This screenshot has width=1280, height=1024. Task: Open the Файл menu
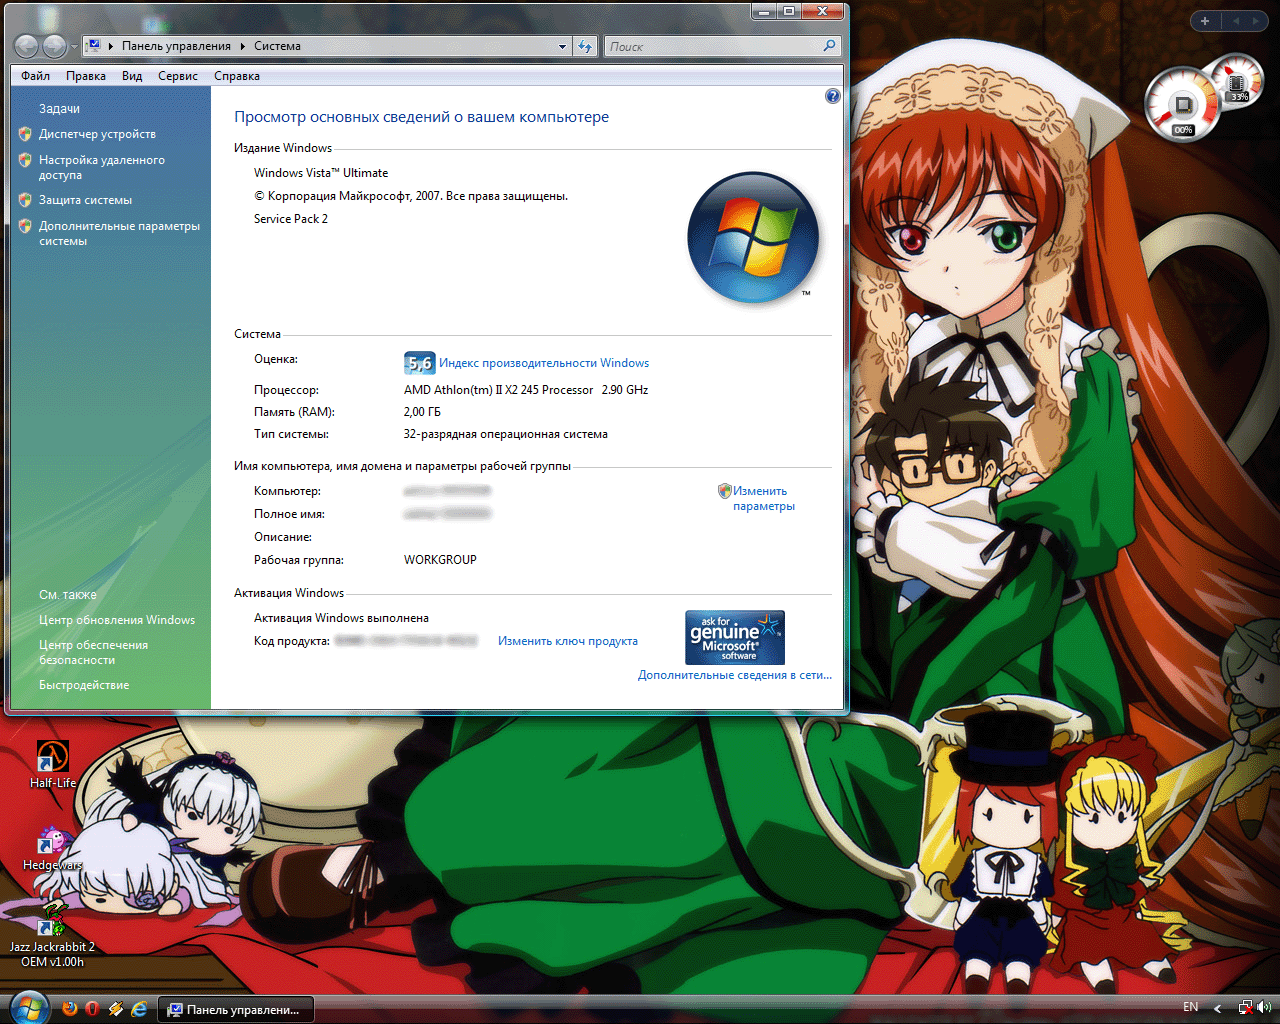35,76
